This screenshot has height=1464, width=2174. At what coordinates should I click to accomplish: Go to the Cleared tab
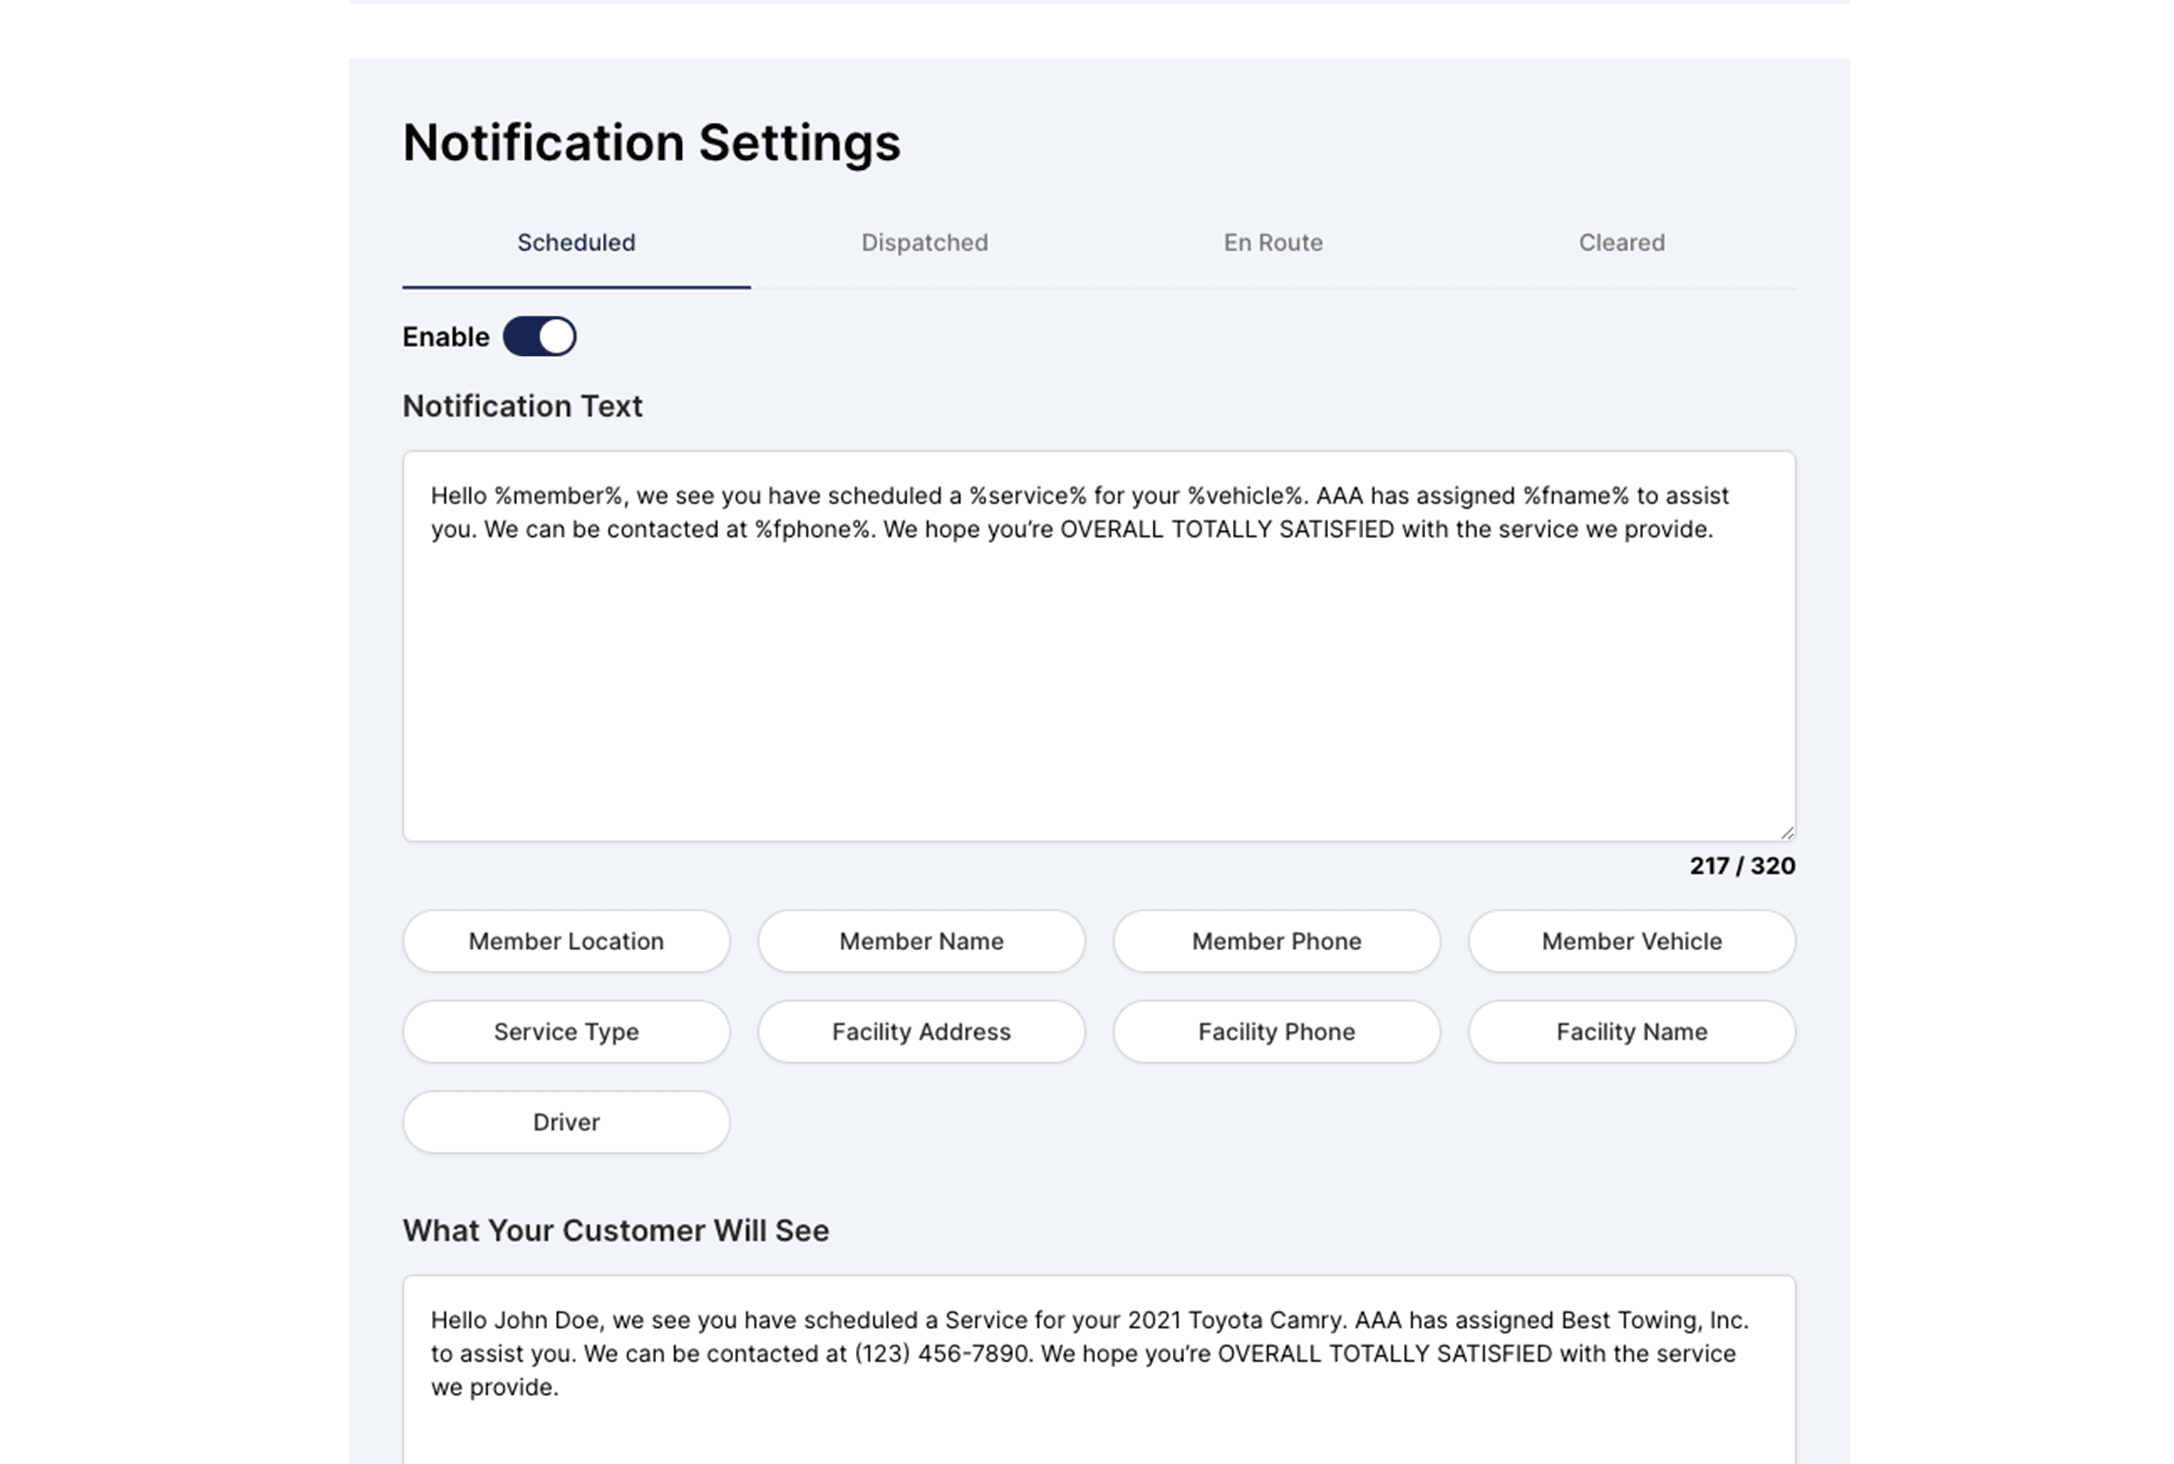(x=1621, y=243)
